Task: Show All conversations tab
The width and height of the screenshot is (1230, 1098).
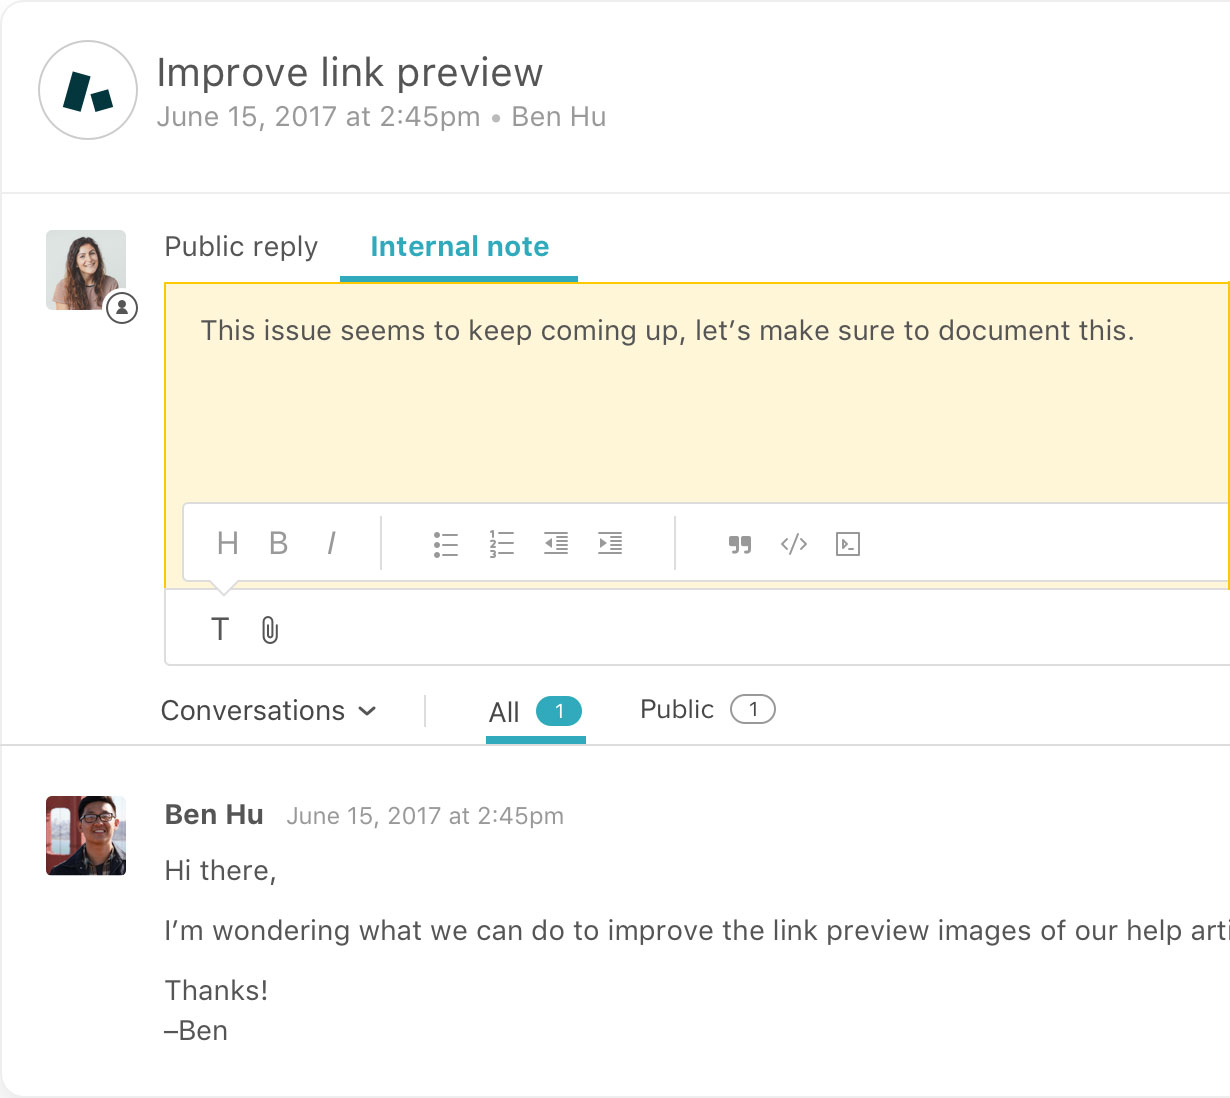Action: (535, 712)
